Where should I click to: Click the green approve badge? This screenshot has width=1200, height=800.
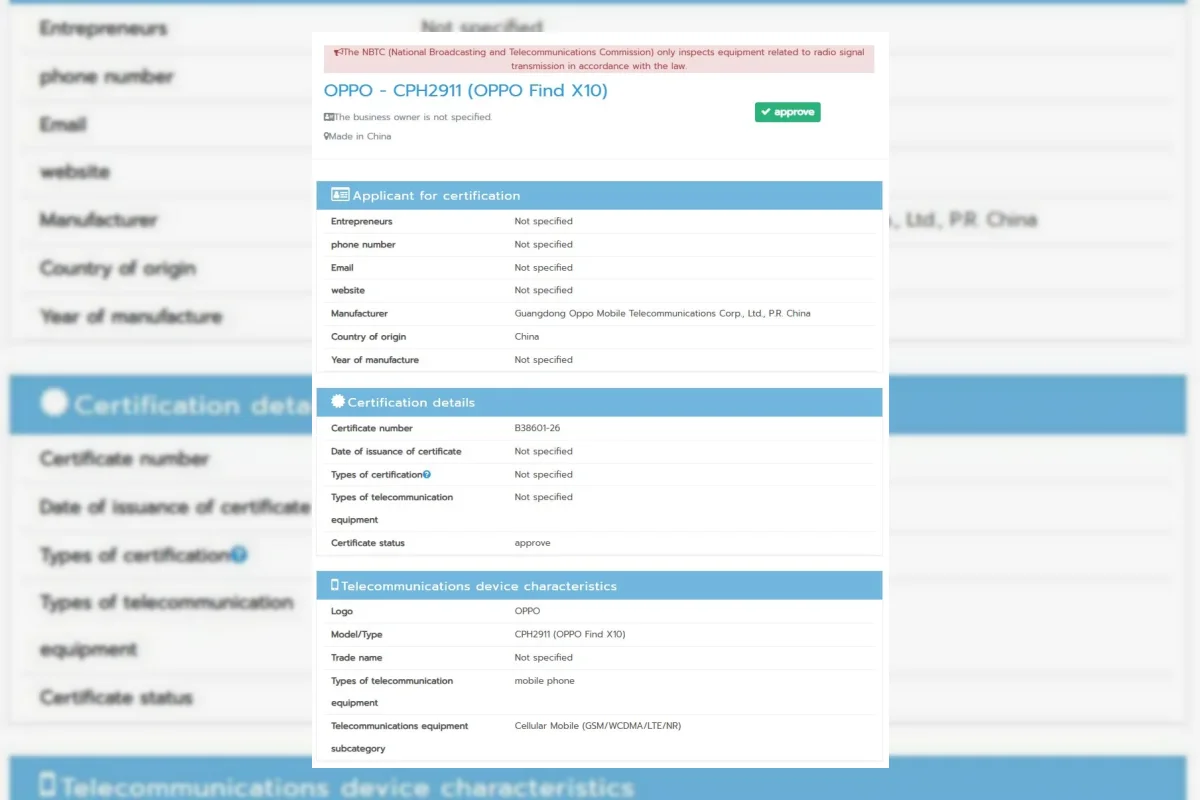tap(788, 112)
